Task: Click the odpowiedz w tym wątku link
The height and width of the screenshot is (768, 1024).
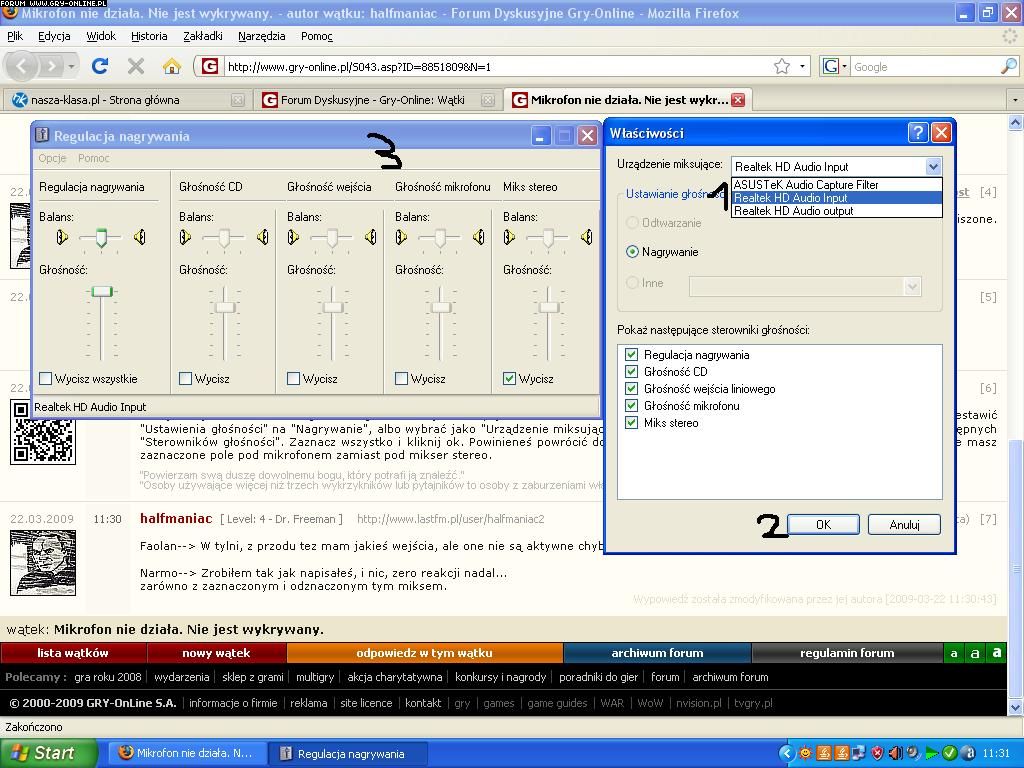Action: coord(424,653)
